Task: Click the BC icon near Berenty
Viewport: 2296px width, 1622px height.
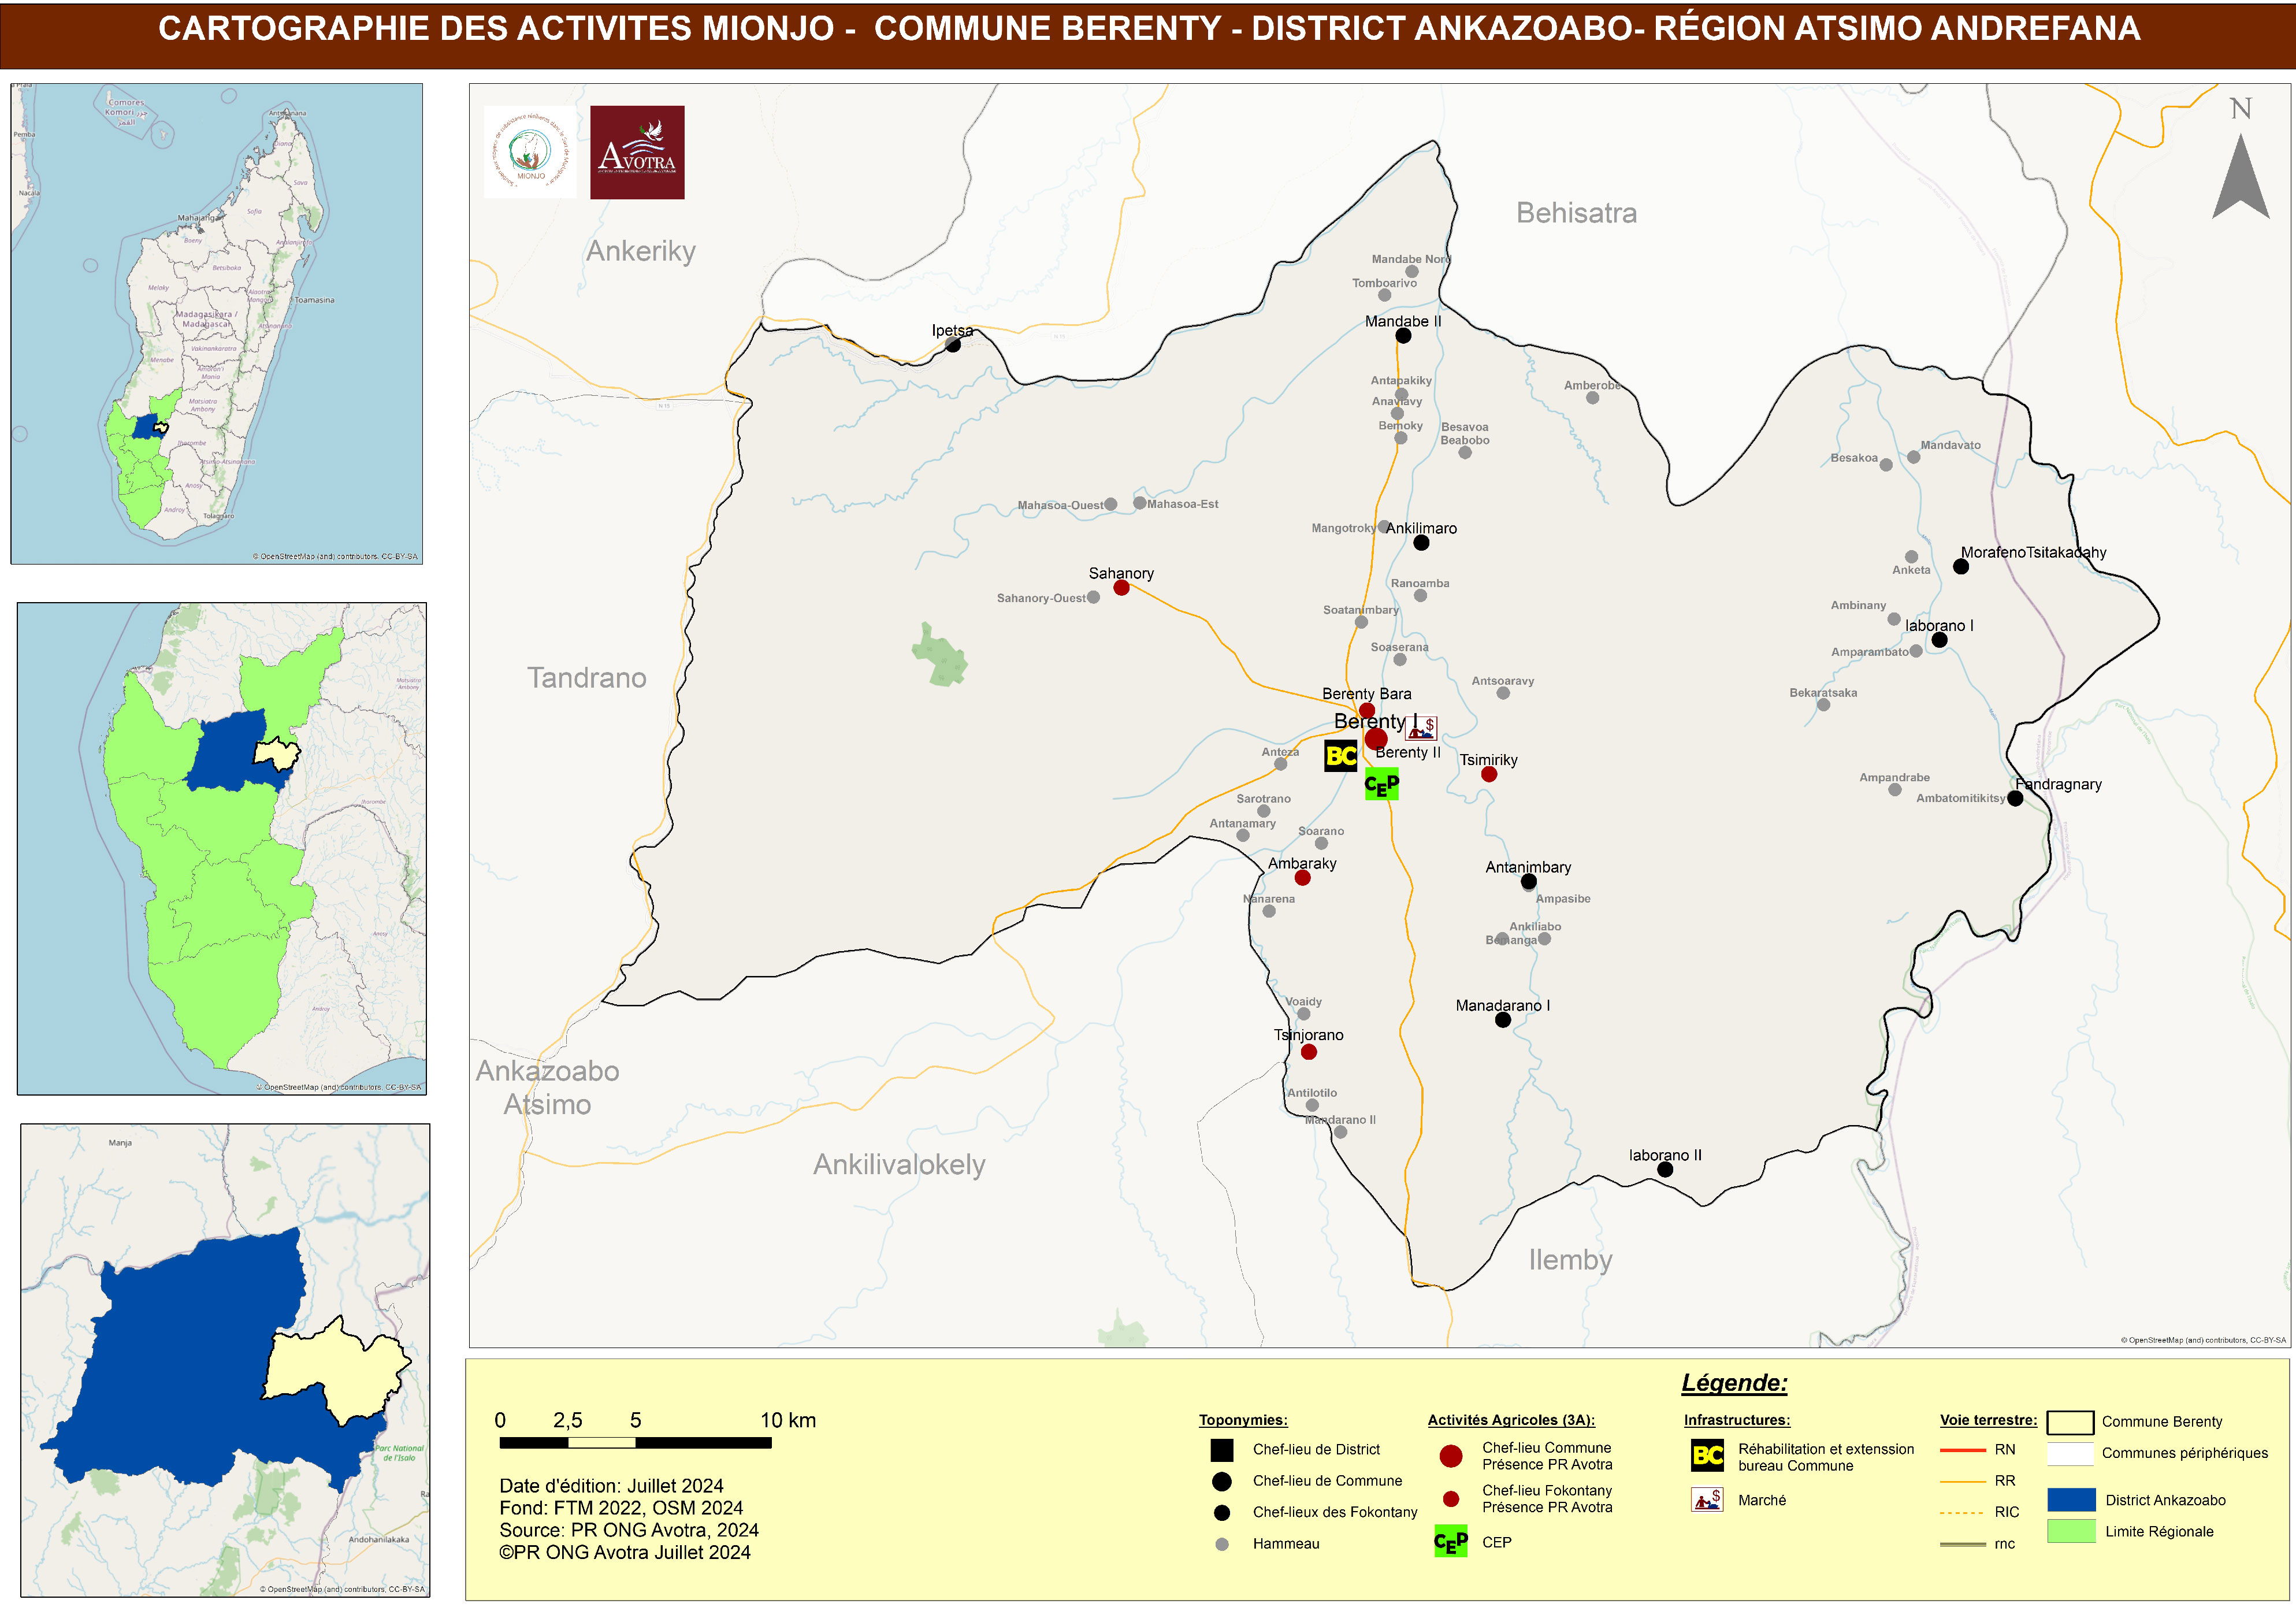Action: click(x=1340, y=756)
